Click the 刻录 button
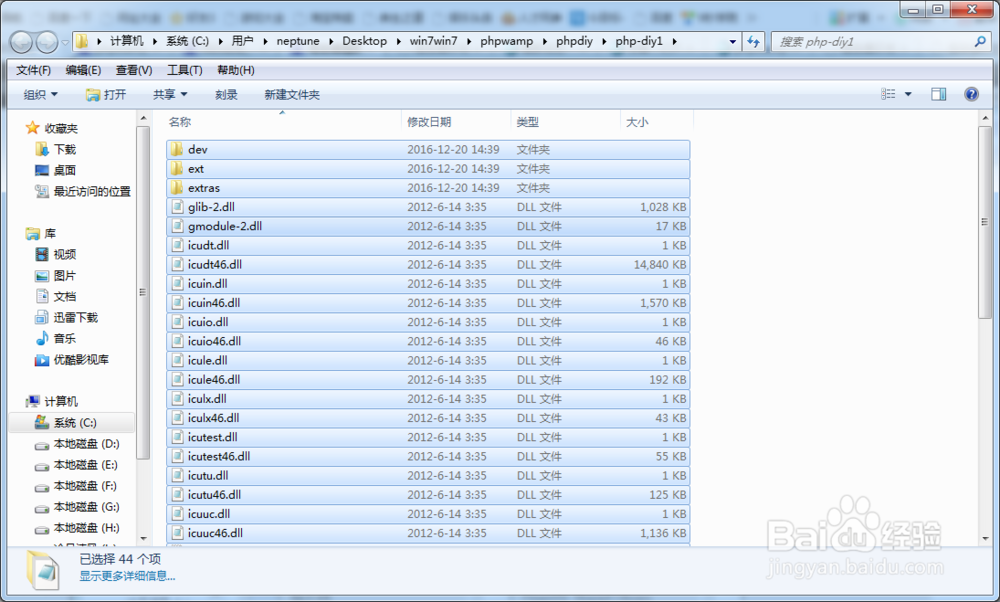1000x602 pixels. [x=226, y=94]
